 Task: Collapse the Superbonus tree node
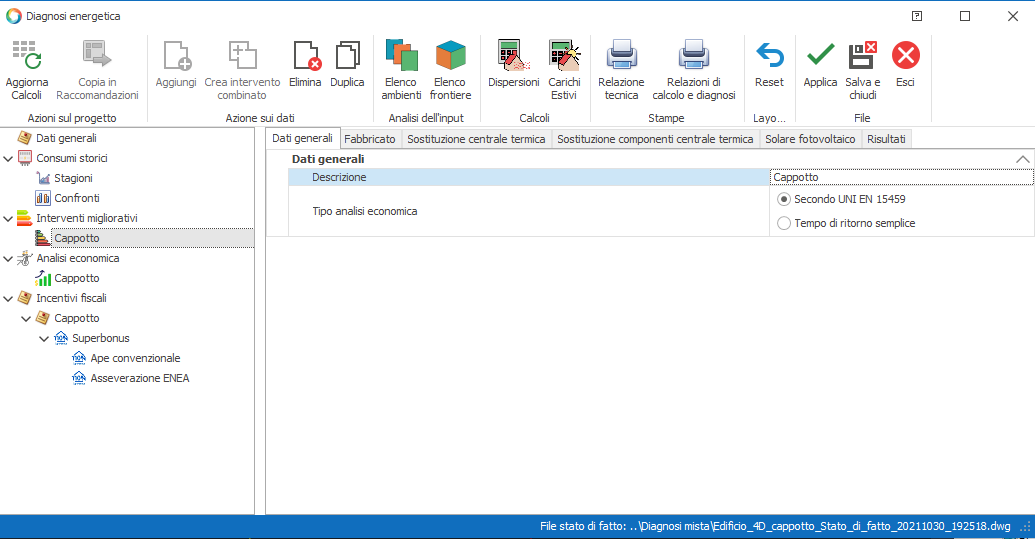tap(44, 338)
